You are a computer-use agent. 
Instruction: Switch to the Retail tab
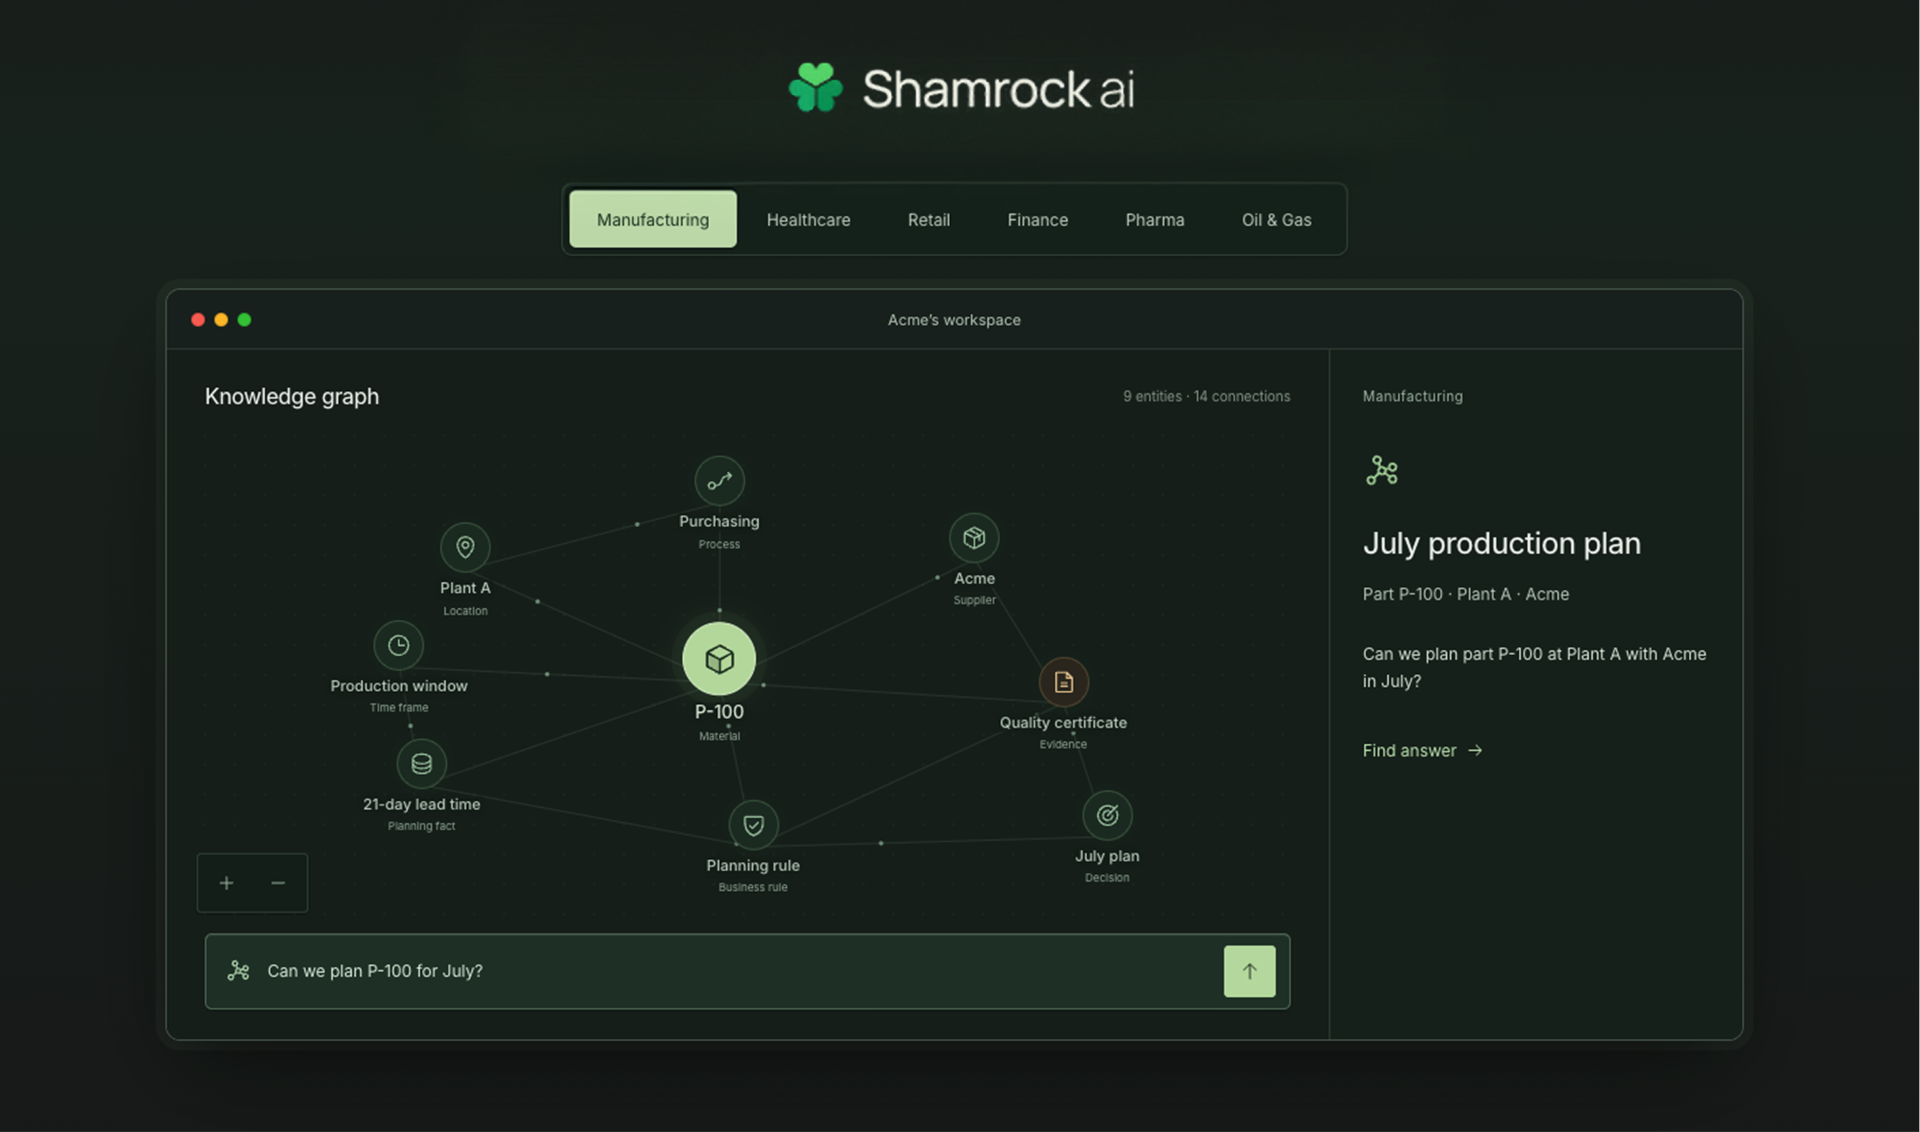pyautogui.click(x=928, y=219)
